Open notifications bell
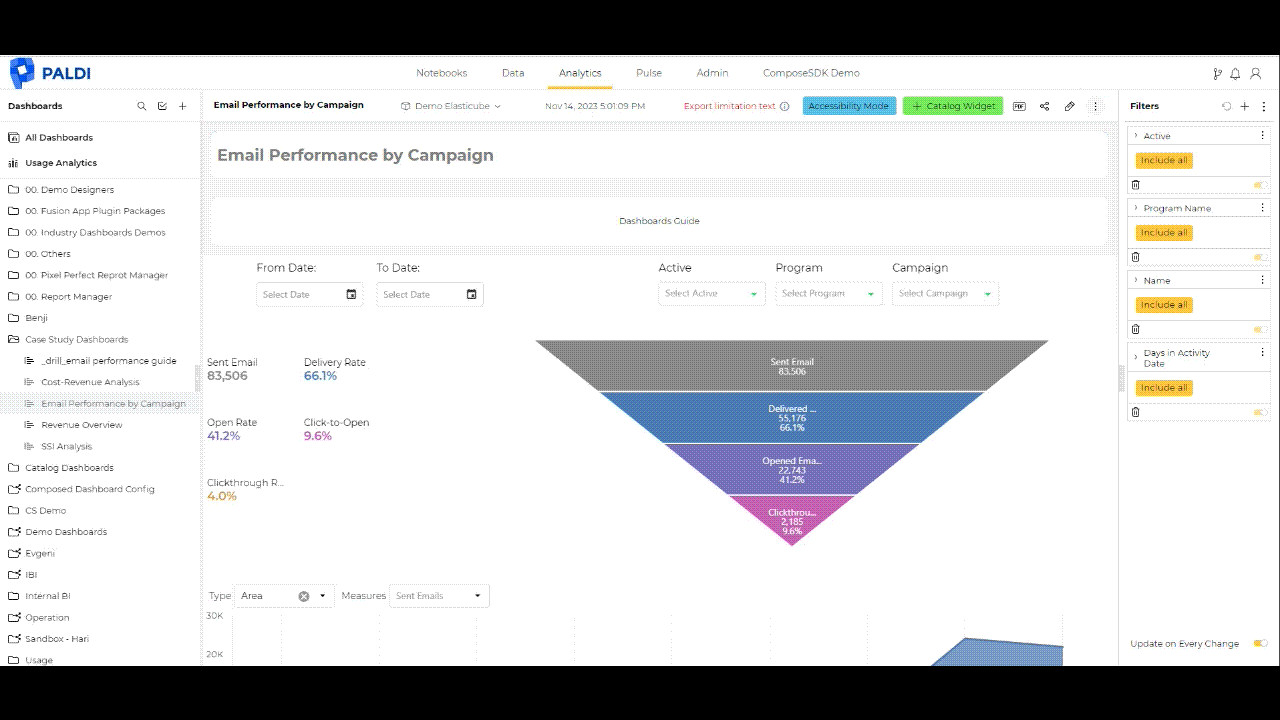The image size is (1280, 720). (1235, 74)
